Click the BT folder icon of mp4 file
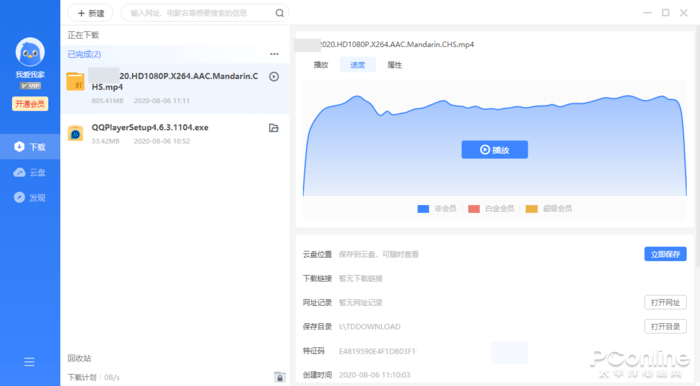Image resolution: width=700 pixels, height=386 pixels. tap(75, 82)
